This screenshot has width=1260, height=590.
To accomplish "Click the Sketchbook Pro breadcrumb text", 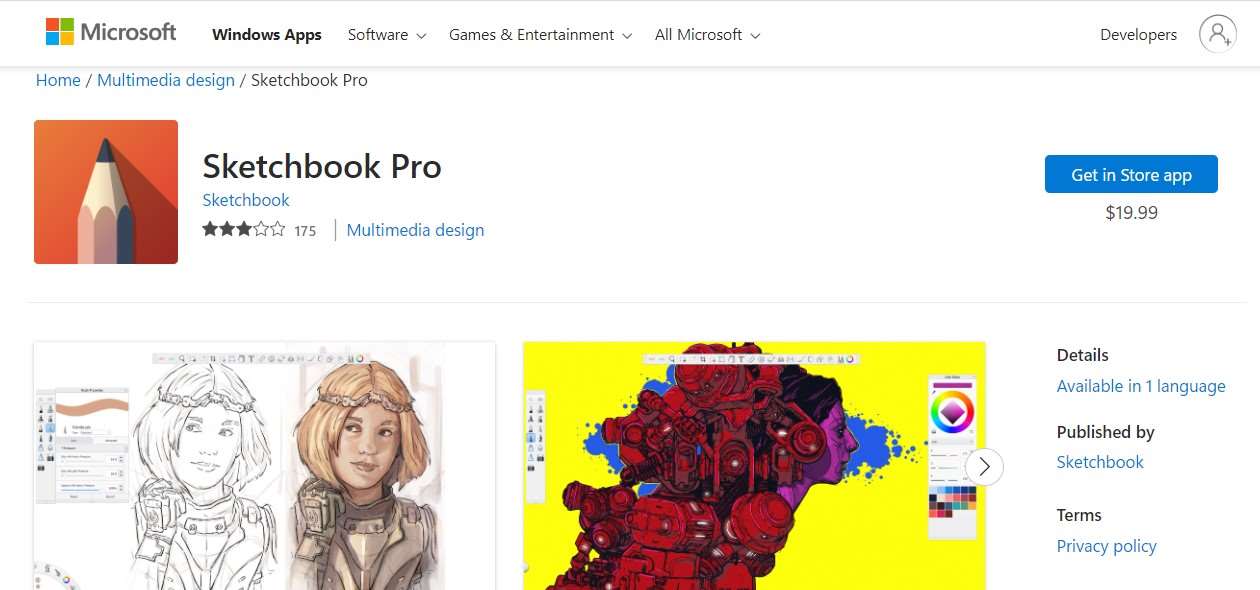I will tap(309, 80).
